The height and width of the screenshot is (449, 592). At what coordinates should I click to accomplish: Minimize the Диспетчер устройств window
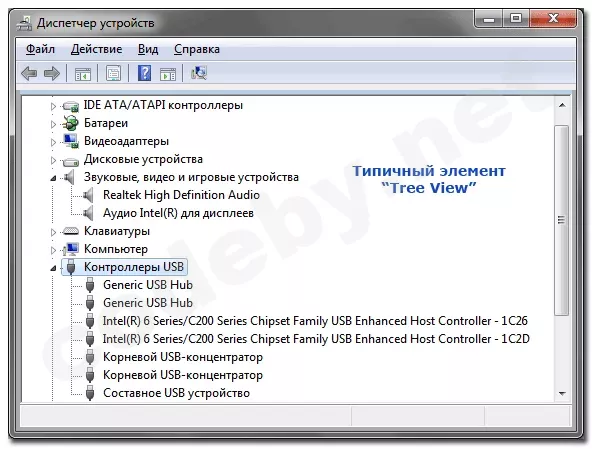point(489,19)
